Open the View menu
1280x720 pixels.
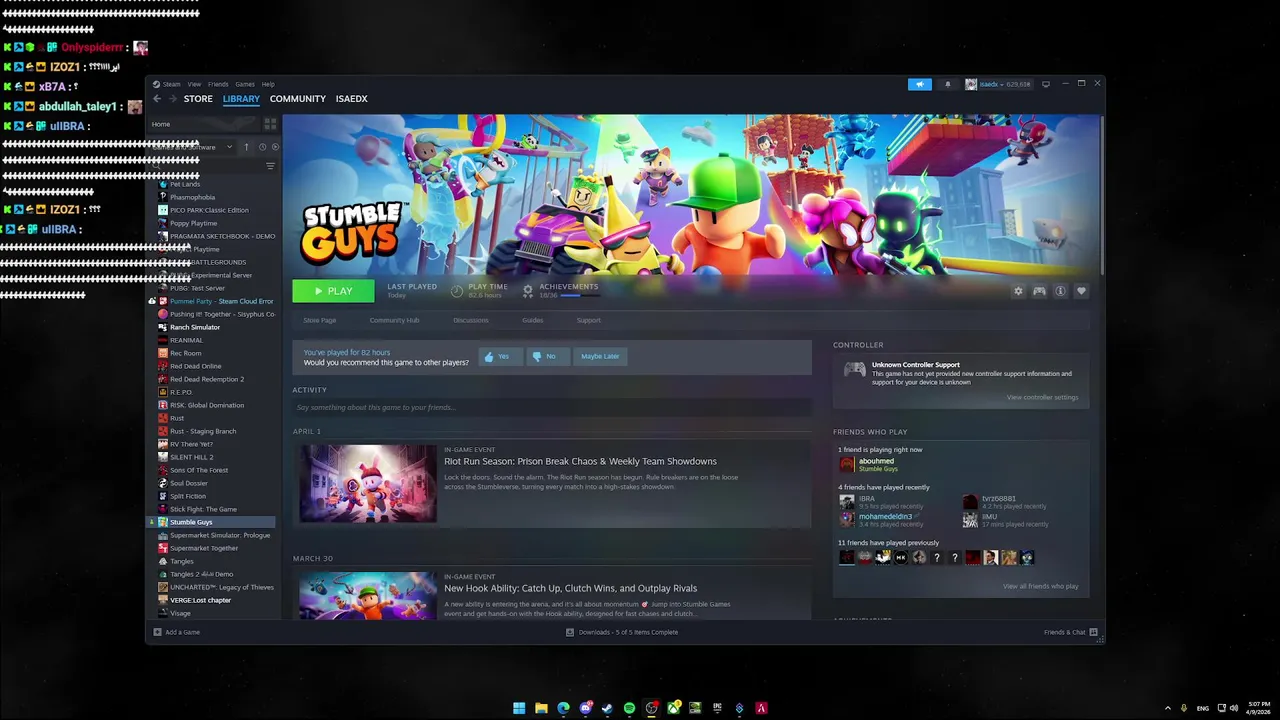pyautogui.click(x=194, y=84)
